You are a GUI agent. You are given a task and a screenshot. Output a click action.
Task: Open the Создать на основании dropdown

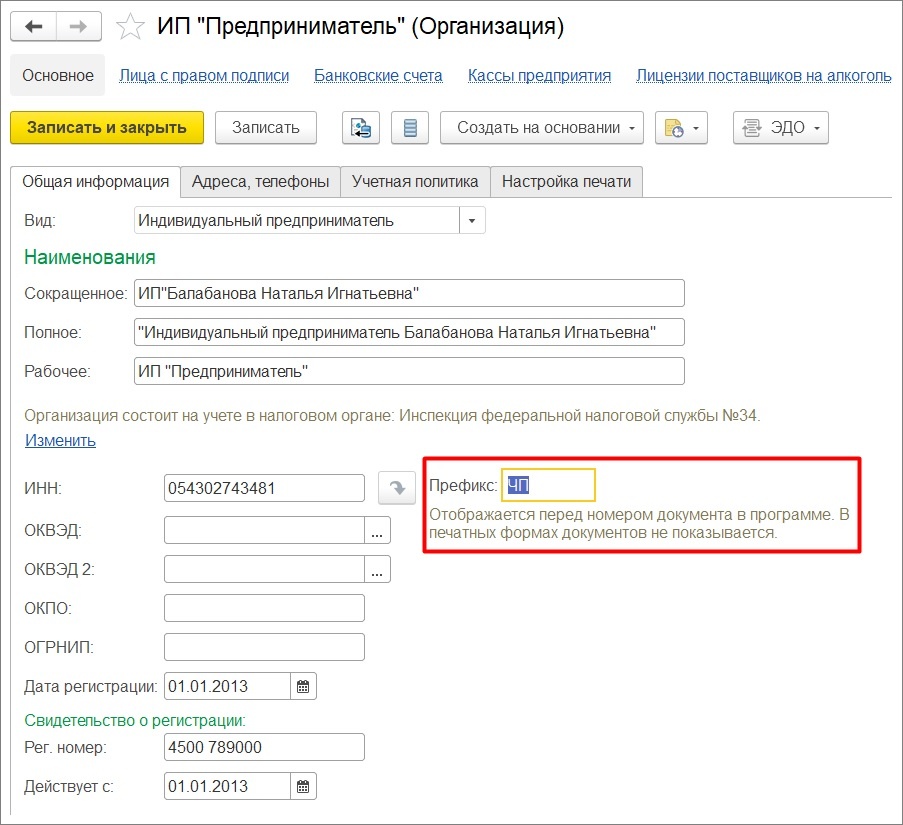(542, 127)
